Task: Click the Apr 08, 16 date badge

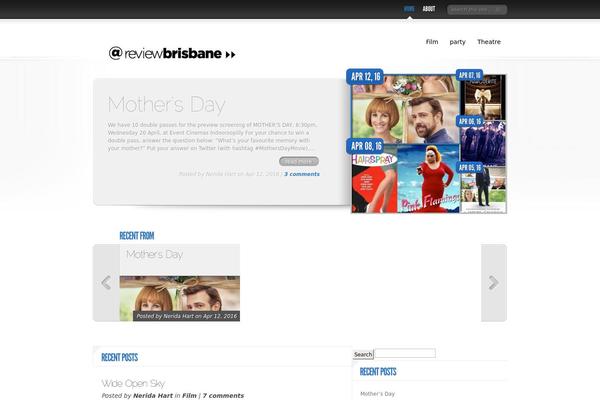Action: [x=366, y=146]
